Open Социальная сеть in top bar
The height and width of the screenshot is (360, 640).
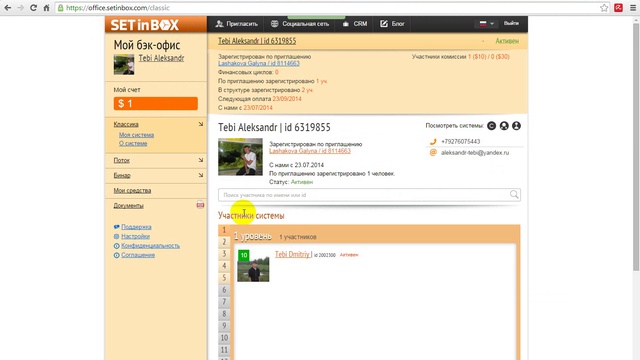[300, 24]
